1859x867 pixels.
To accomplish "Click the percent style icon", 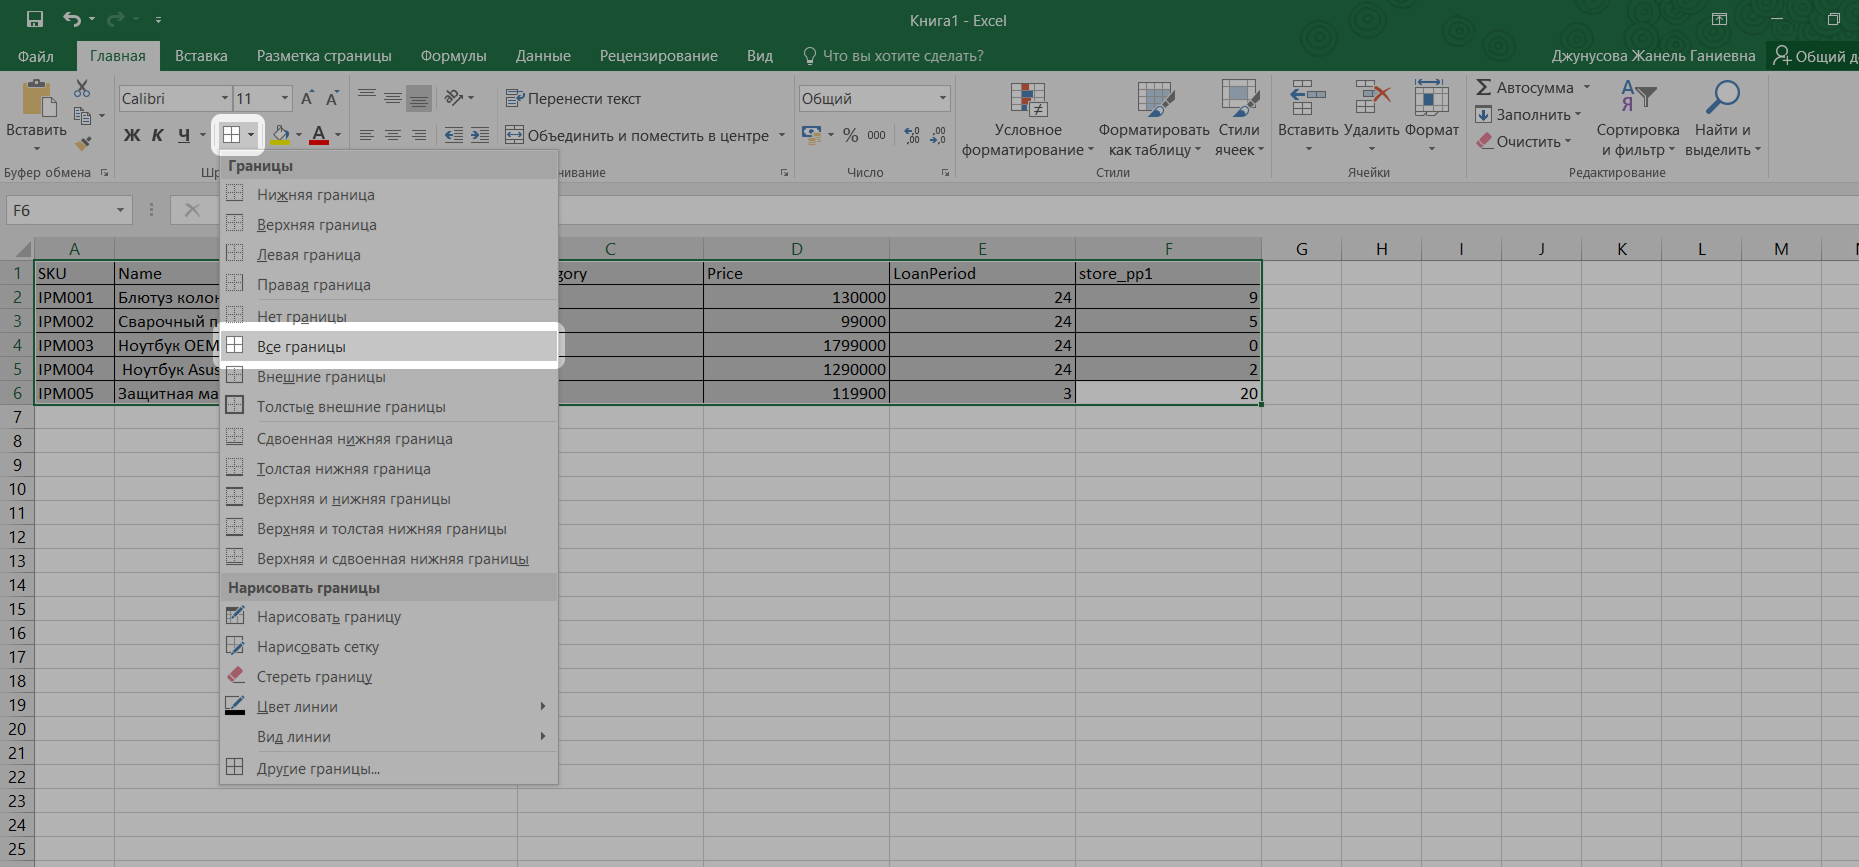I will (850, 135).
